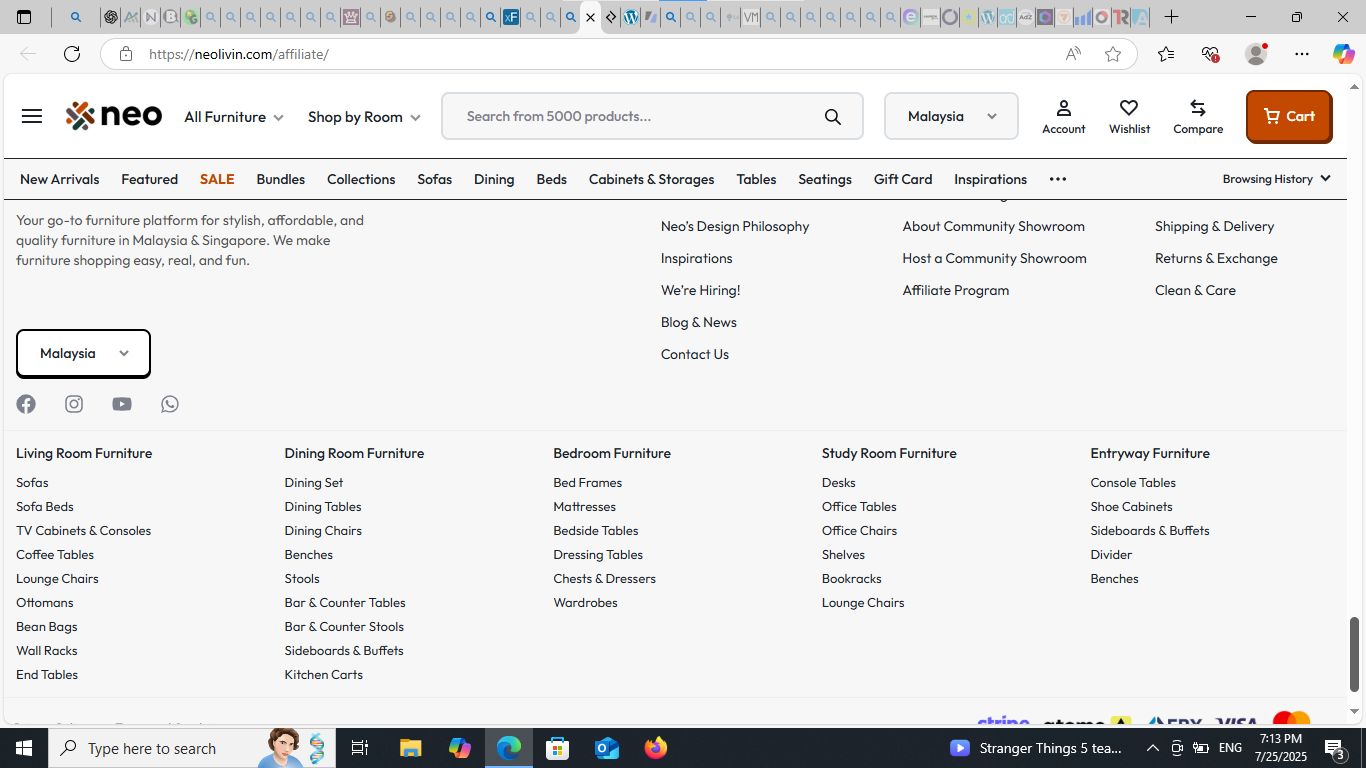Open Firefox from taskbar
Screen dimensions: 1366x768
(656, 748)
